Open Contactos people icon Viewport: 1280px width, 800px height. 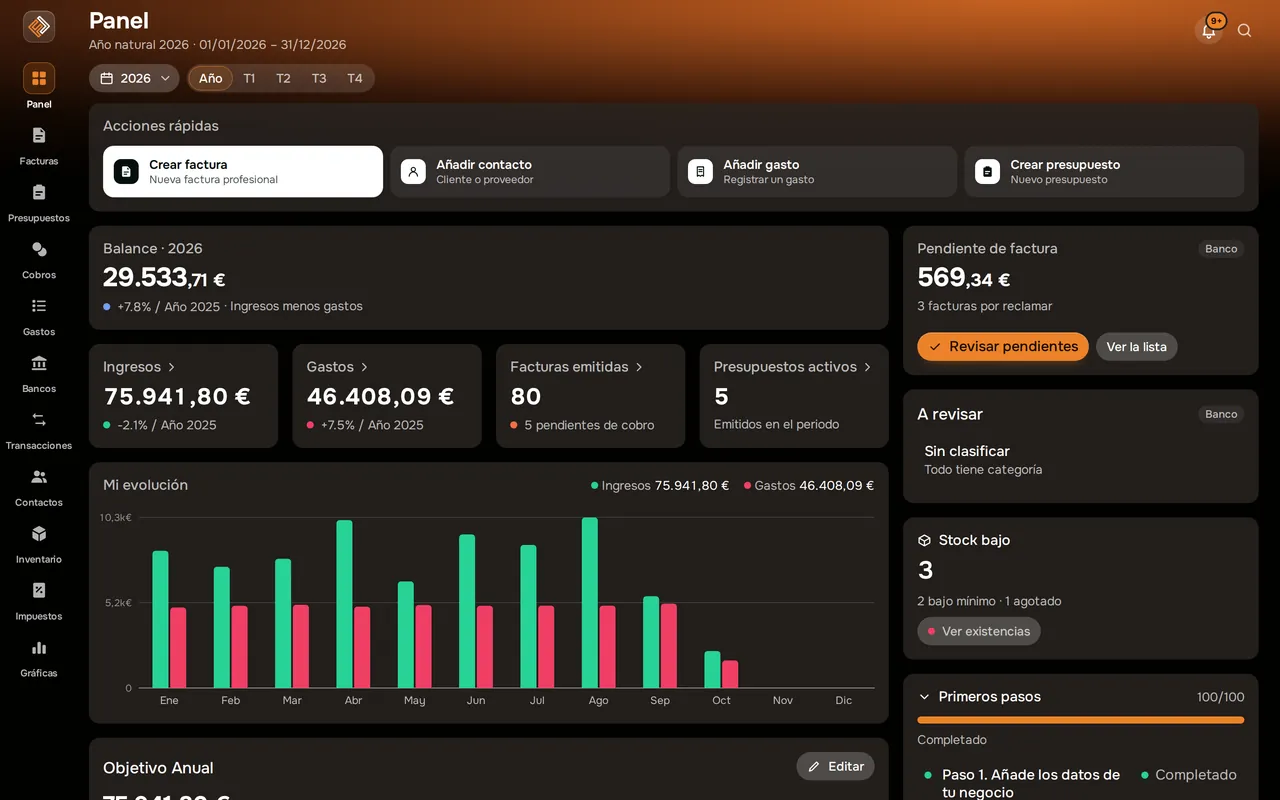(x=39, y=477)
